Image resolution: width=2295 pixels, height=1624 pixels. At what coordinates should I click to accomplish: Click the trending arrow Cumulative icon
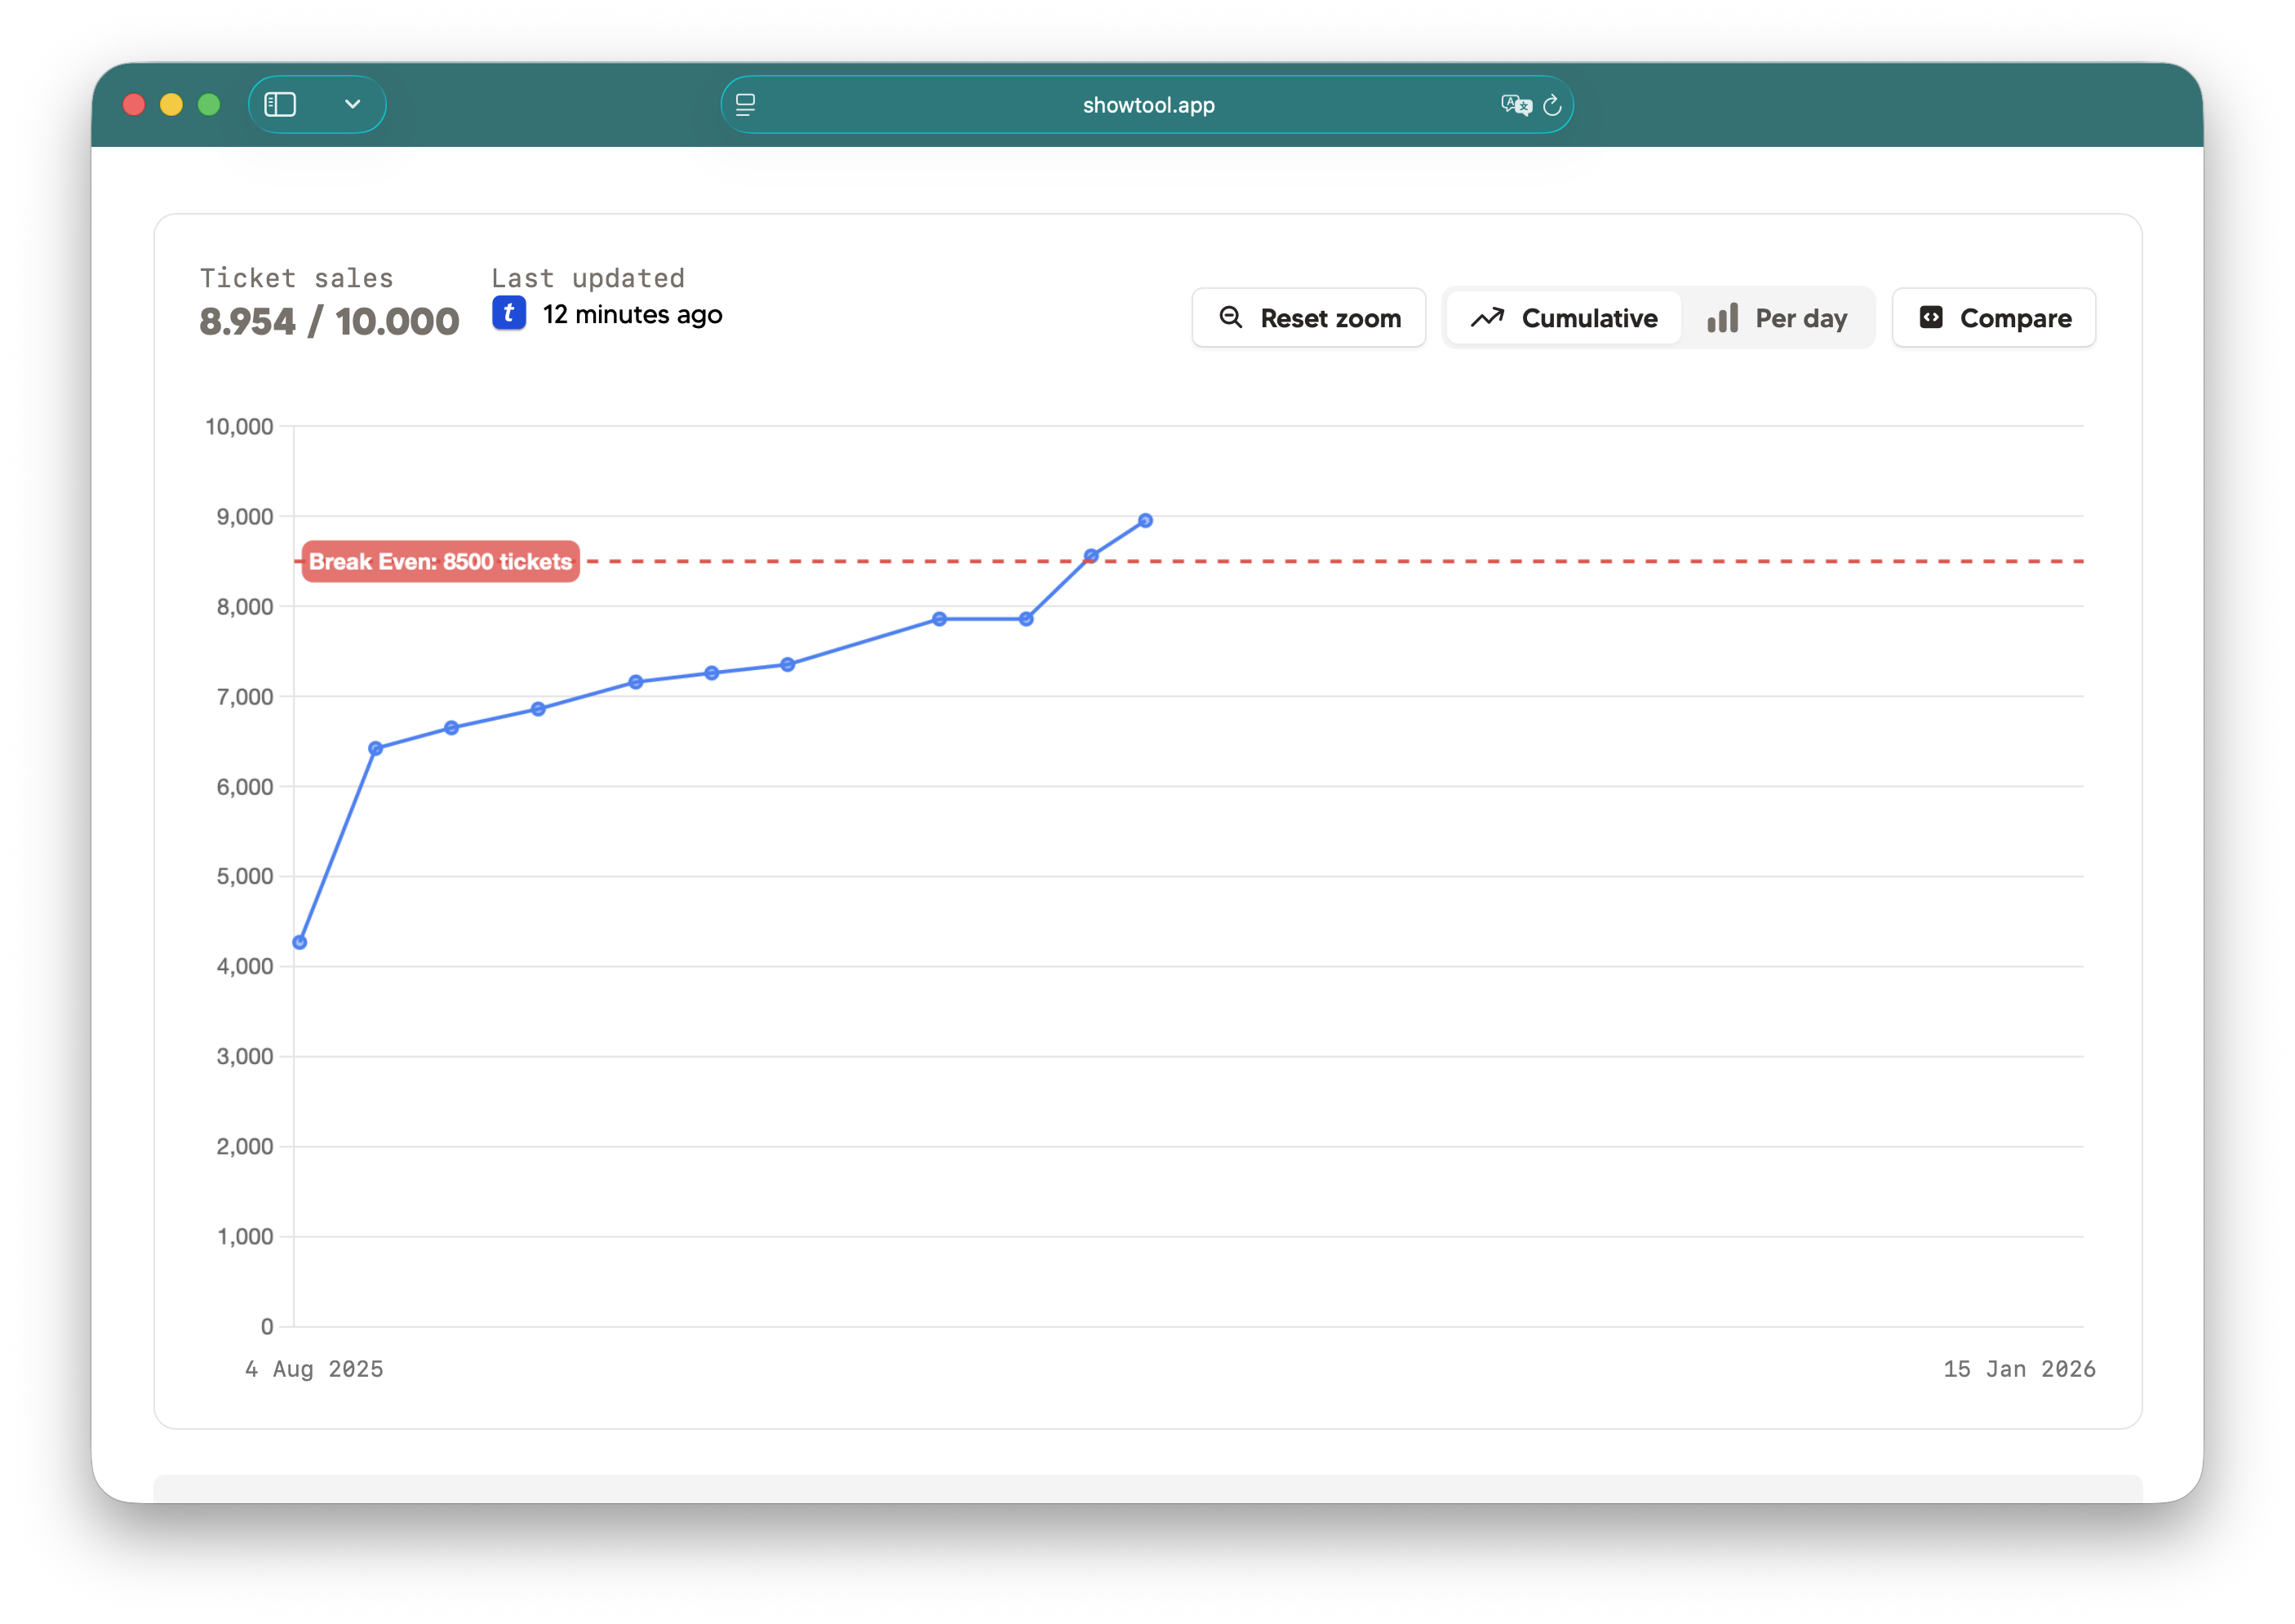point(1487,318)
